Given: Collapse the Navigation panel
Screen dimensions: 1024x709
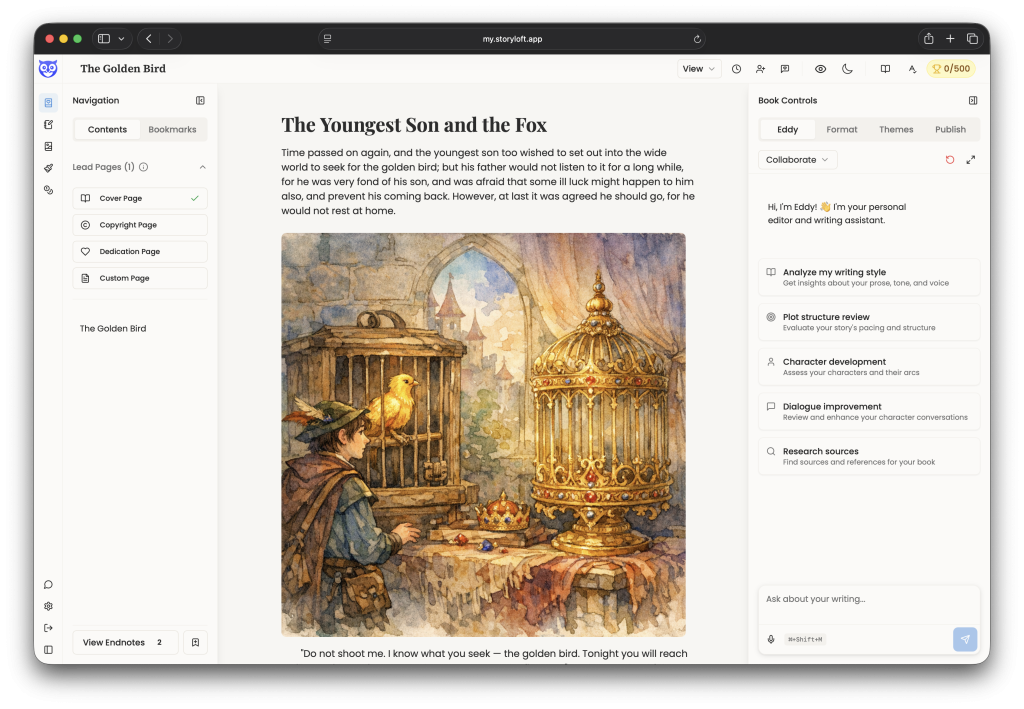Looking at the screenshot, I should pyautogui.click(x=200, y=101).
